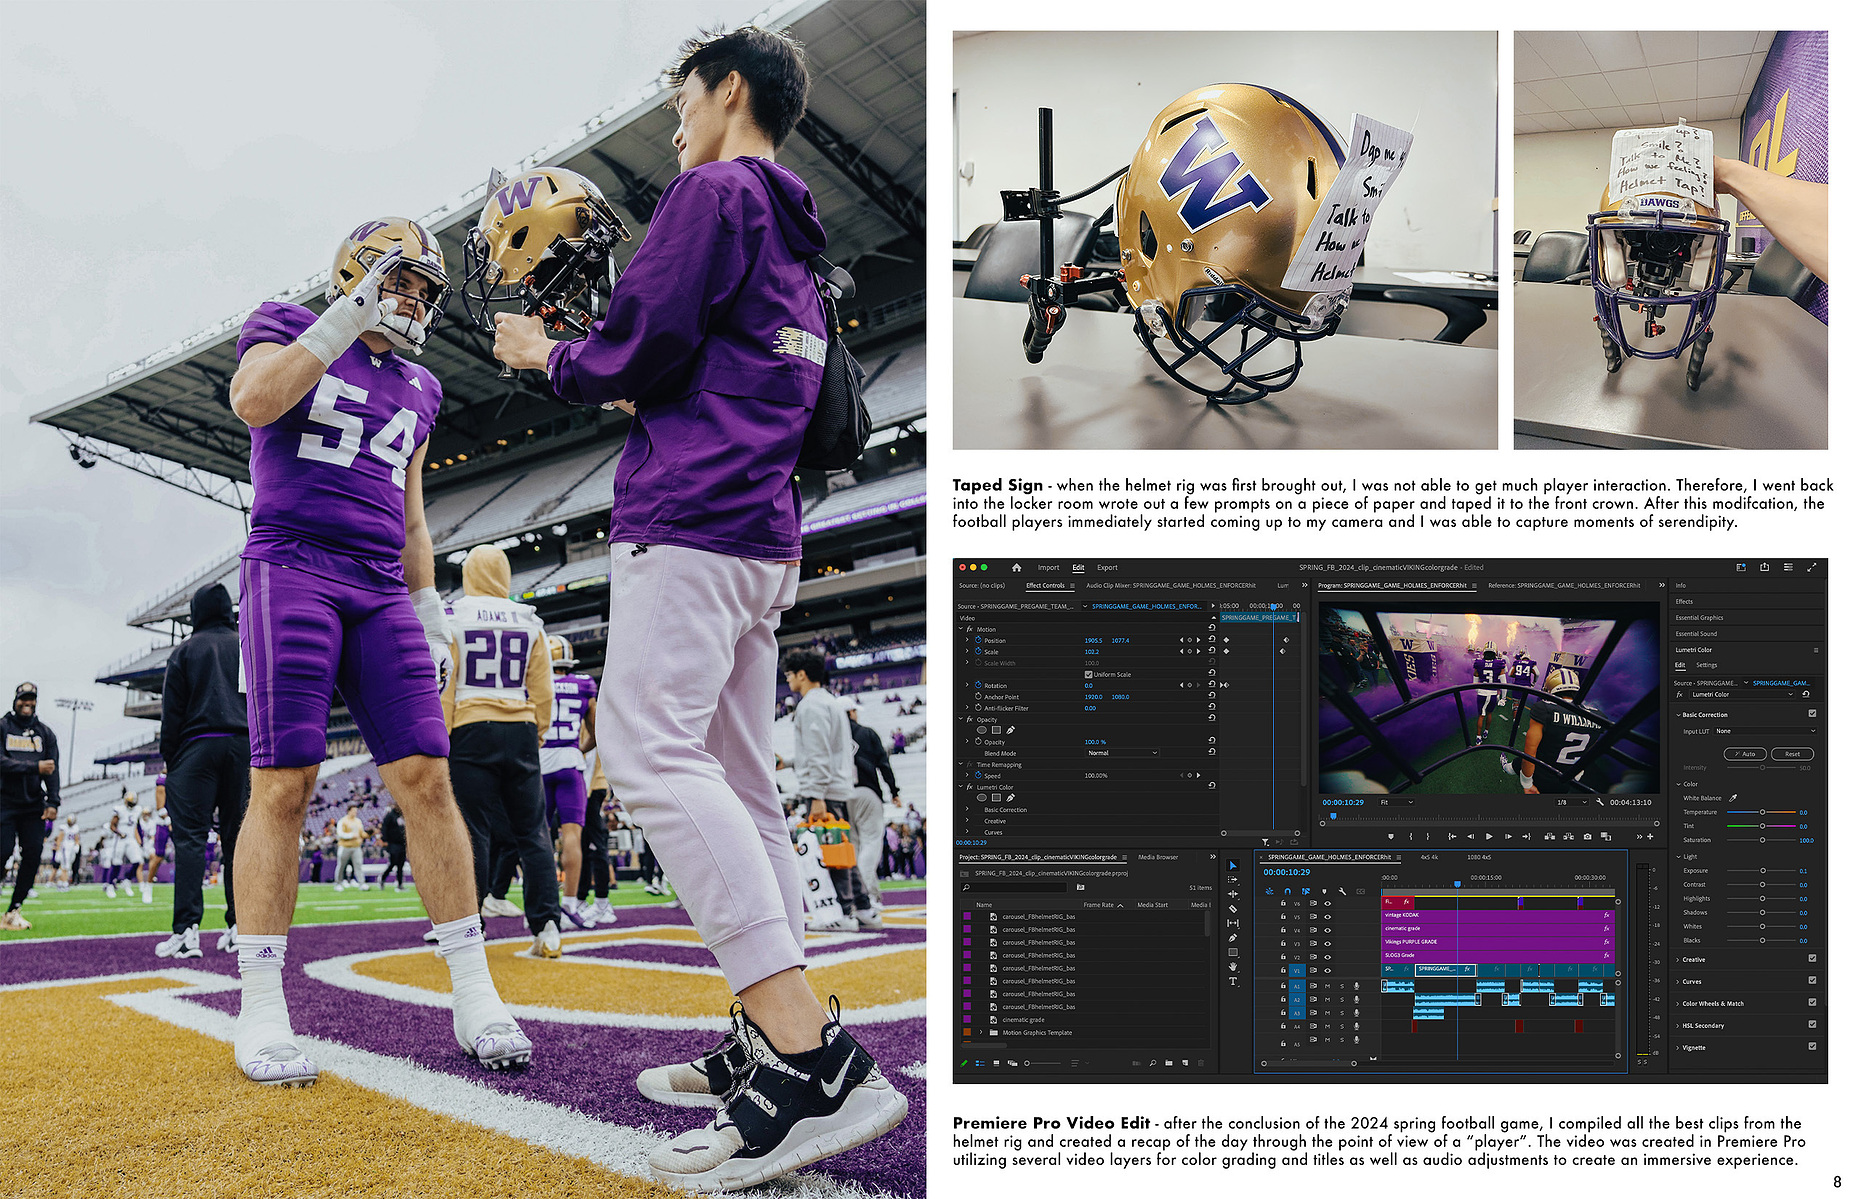Click the Export Frame camera icon
This screenshot has width=1853, height=1199.
tap(1587, 836)
